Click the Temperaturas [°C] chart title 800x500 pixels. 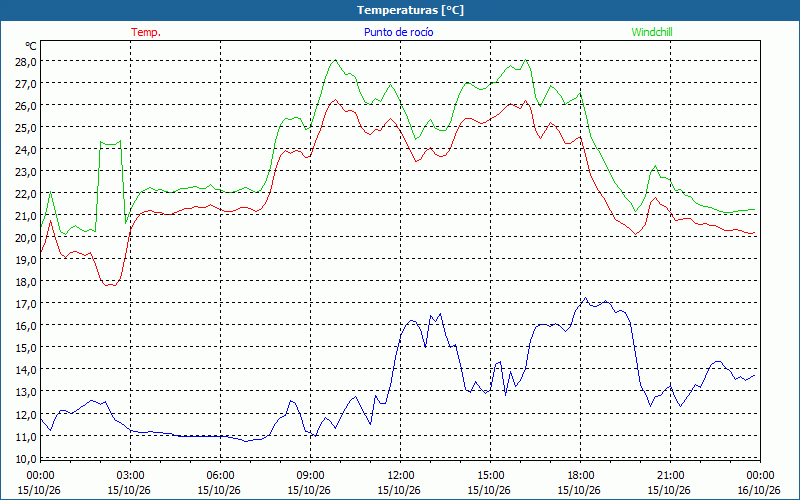coord(410,10)
